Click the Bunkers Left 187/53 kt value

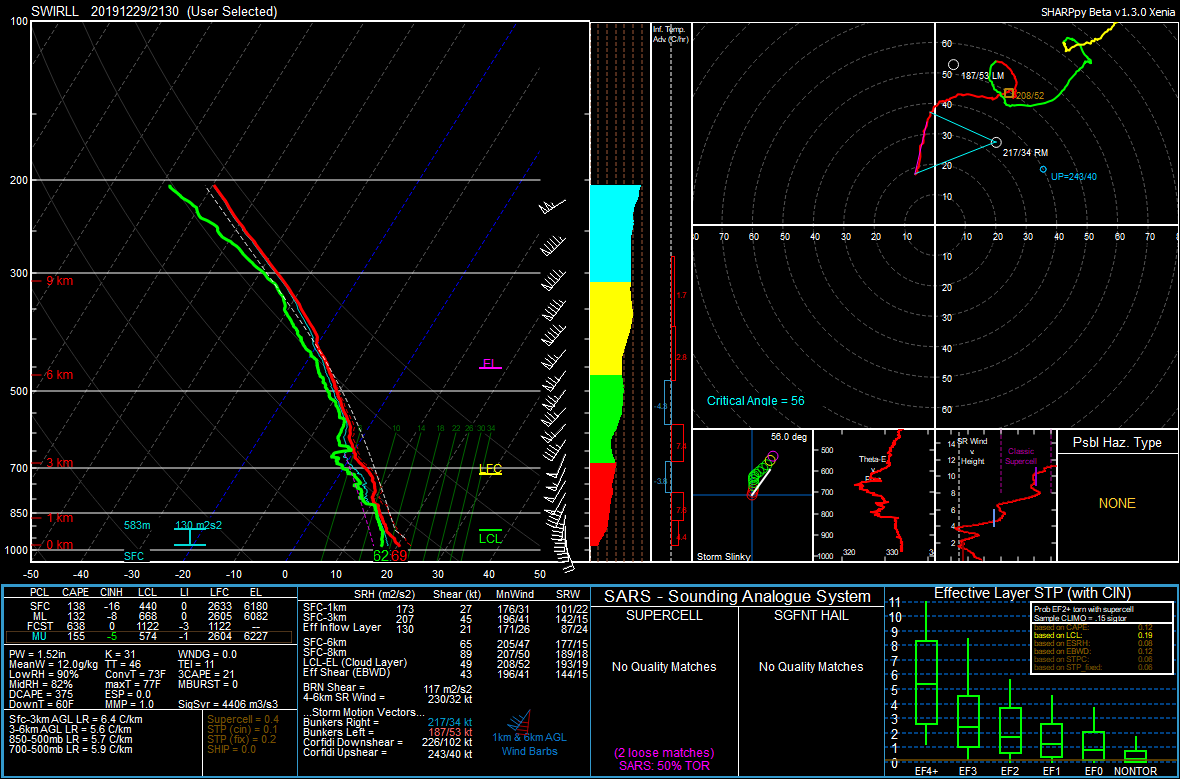coord(451,732)
